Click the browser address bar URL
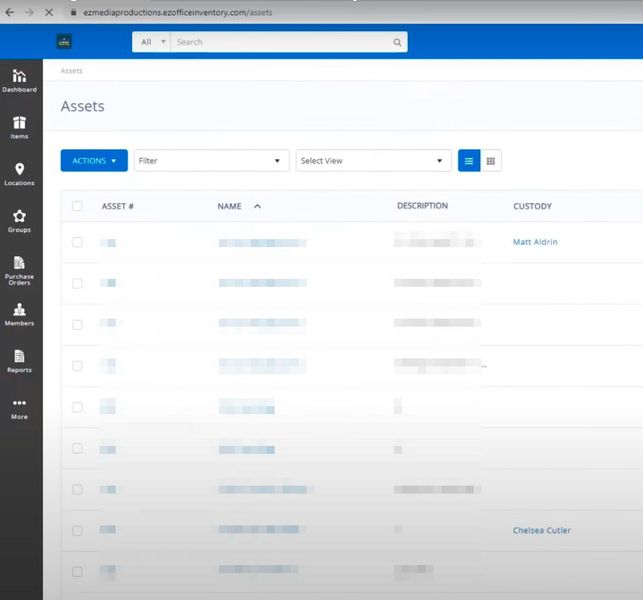 [178, 13]
